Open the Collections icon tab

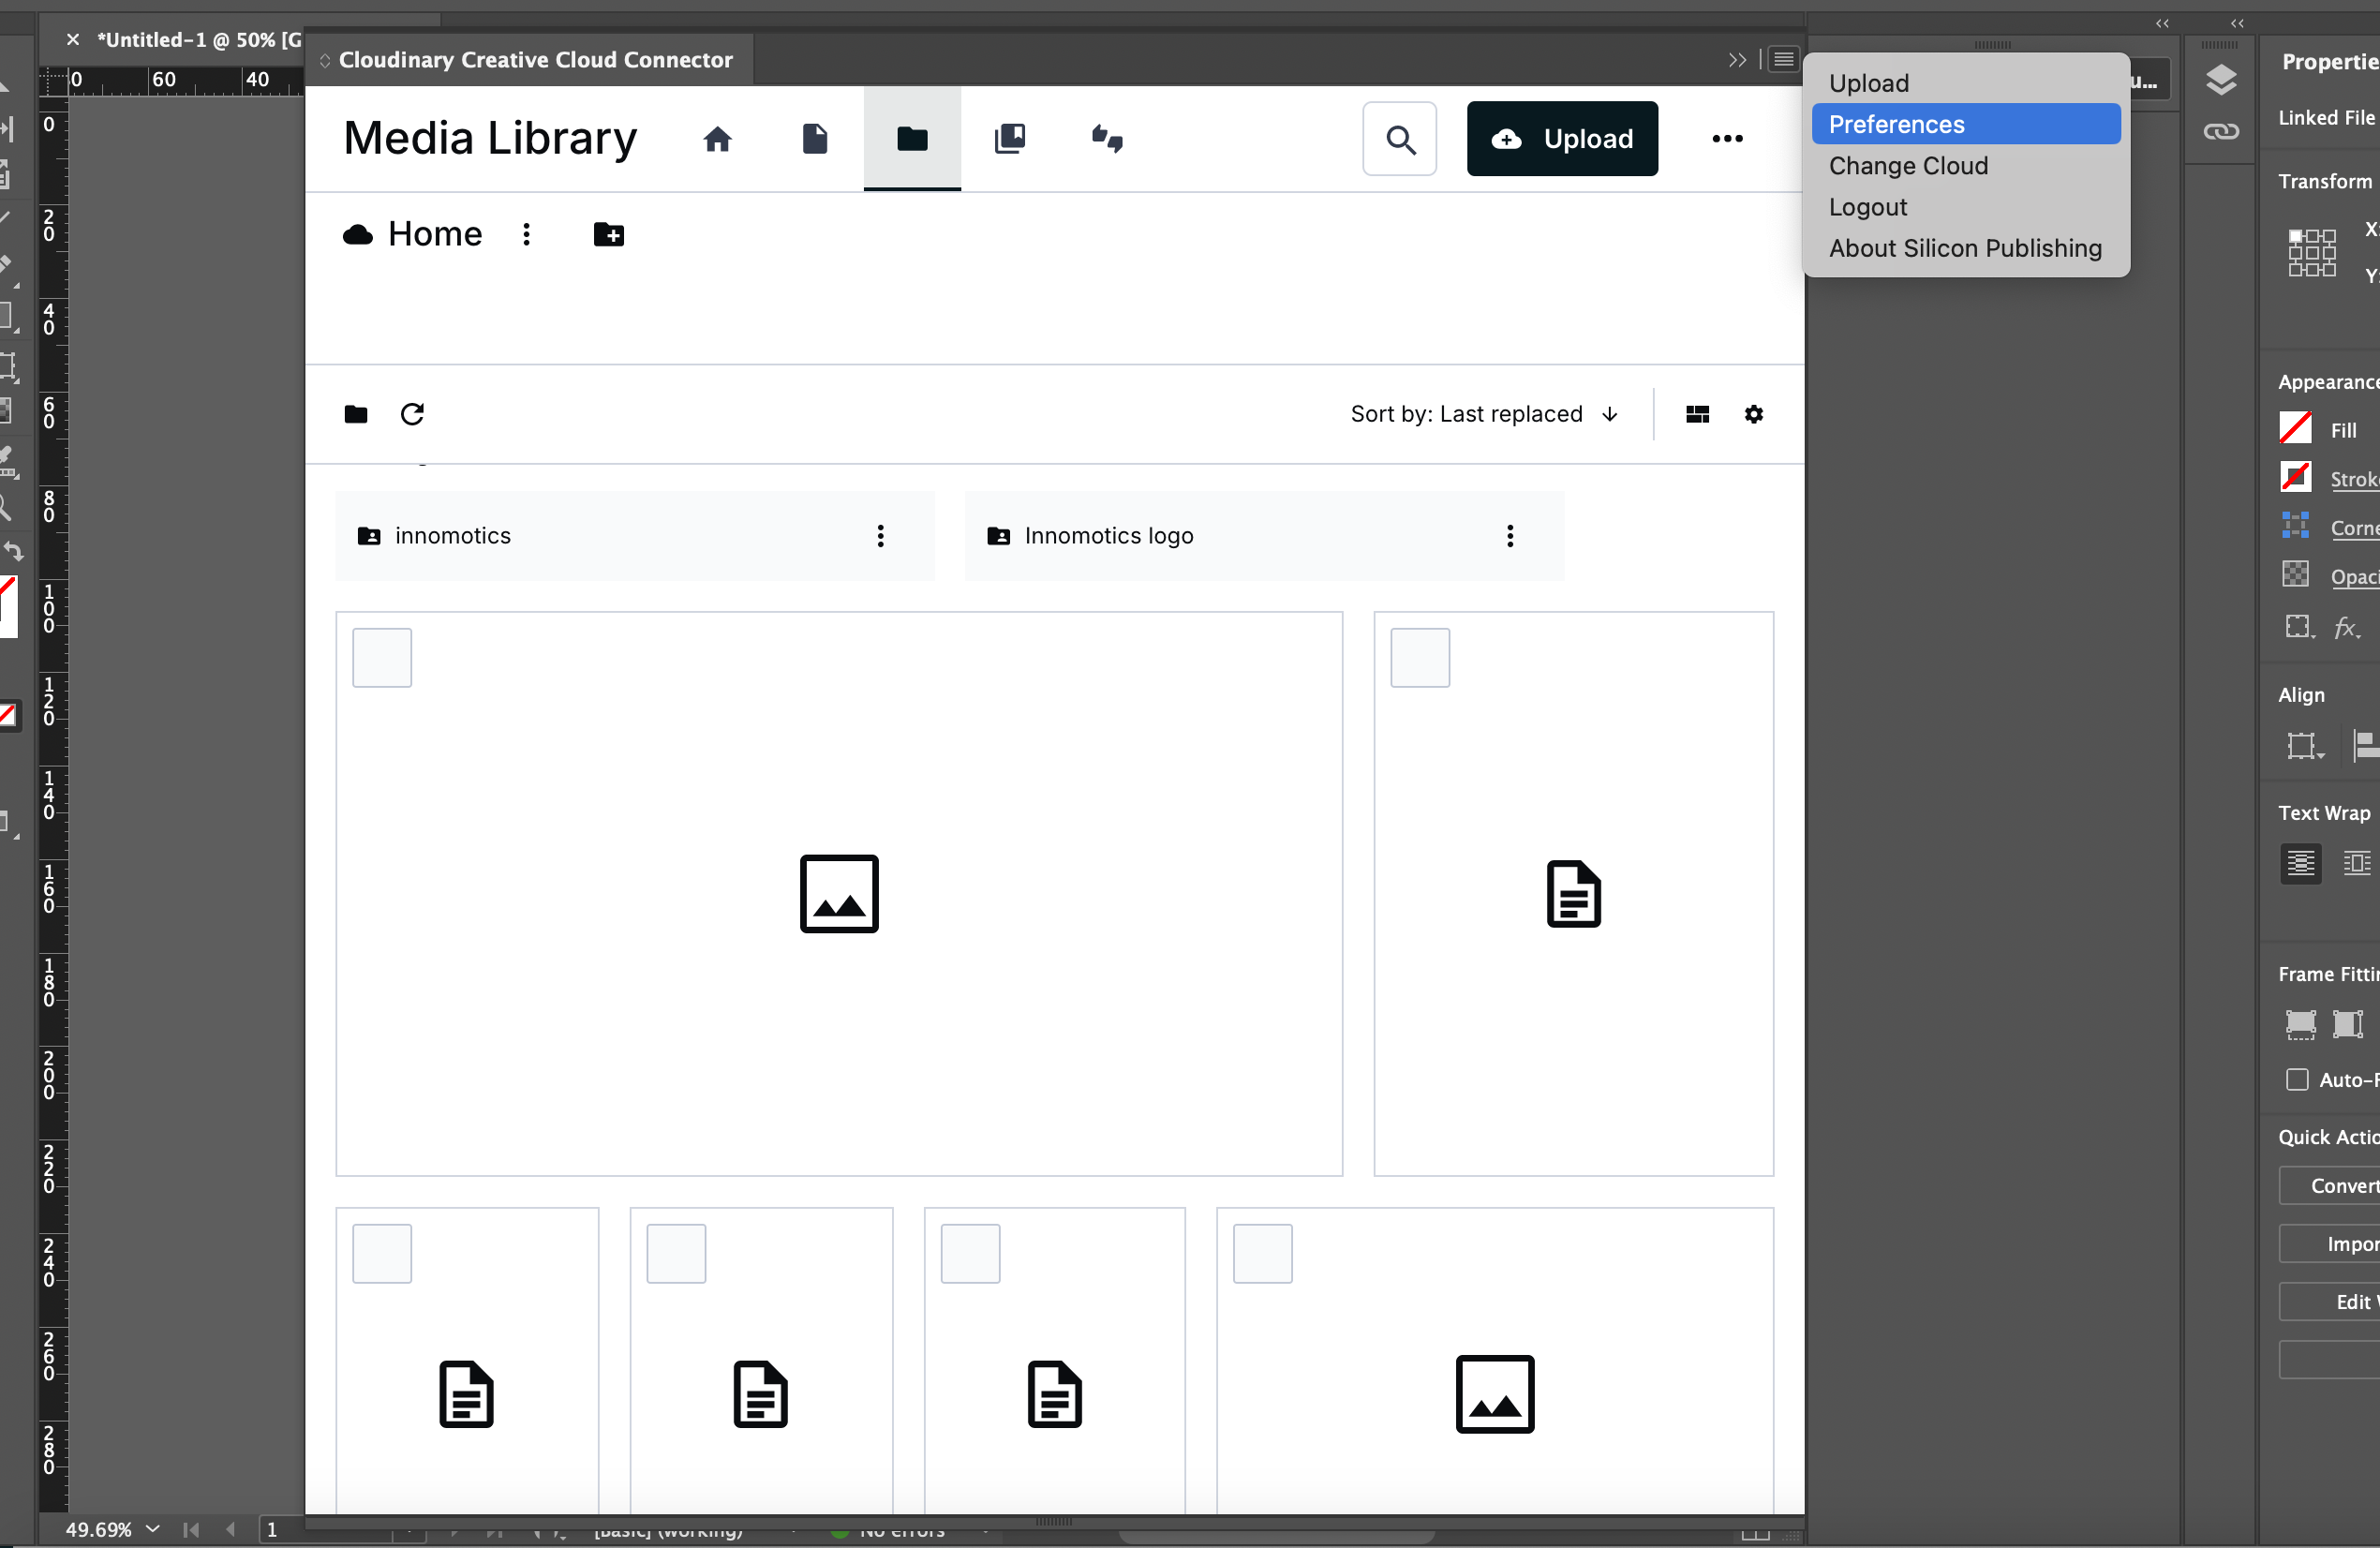[1010, 139]
